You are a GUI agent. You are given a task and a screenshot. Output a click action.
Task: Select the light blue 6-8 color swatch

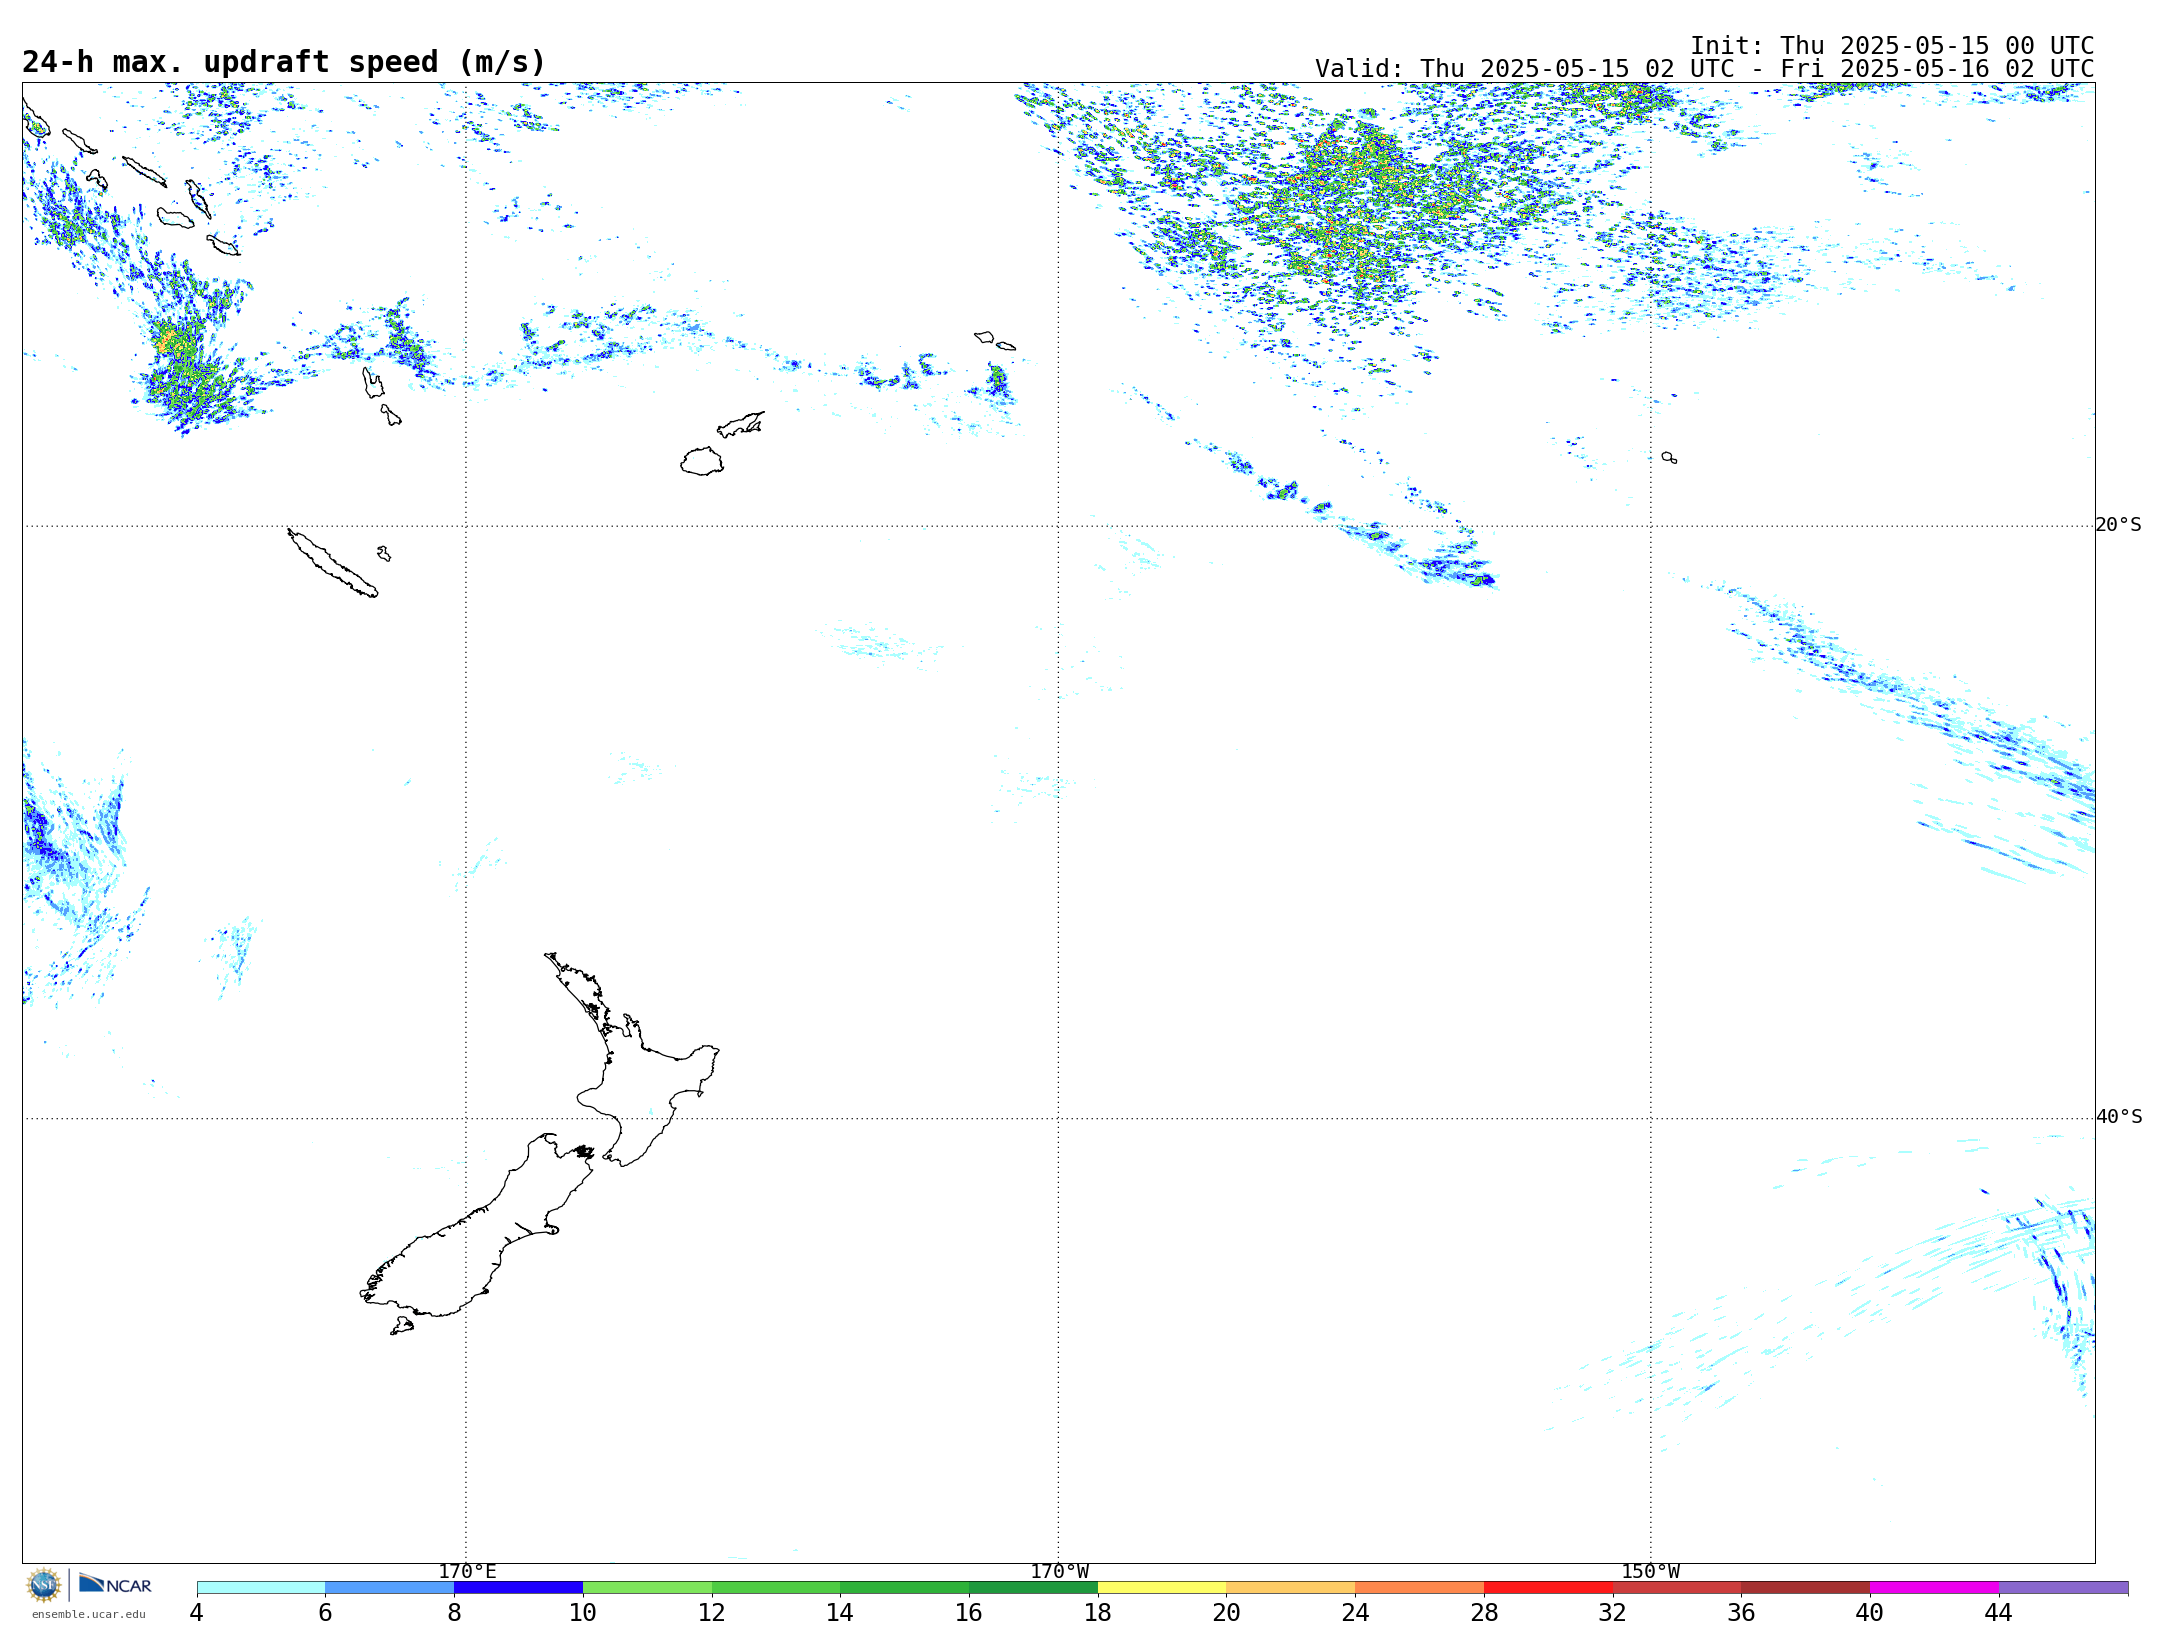pyautogui.click(x=390, y=1588)
